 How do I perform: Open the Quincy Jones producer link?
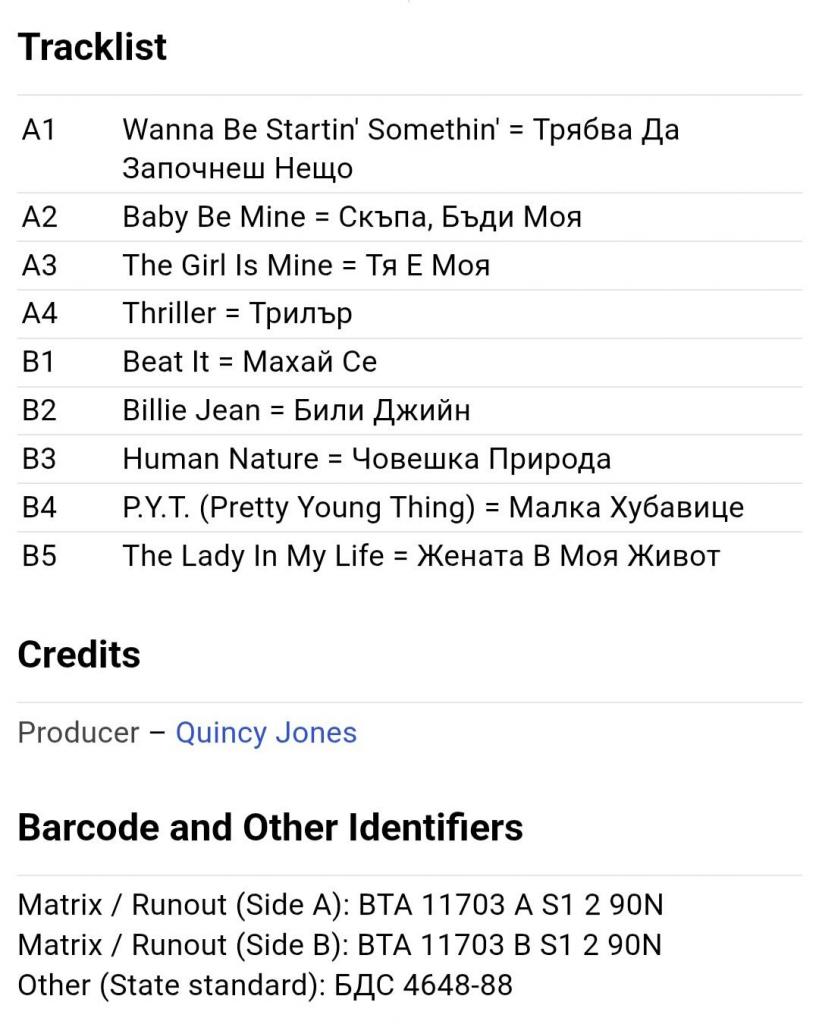pos(266,733)
